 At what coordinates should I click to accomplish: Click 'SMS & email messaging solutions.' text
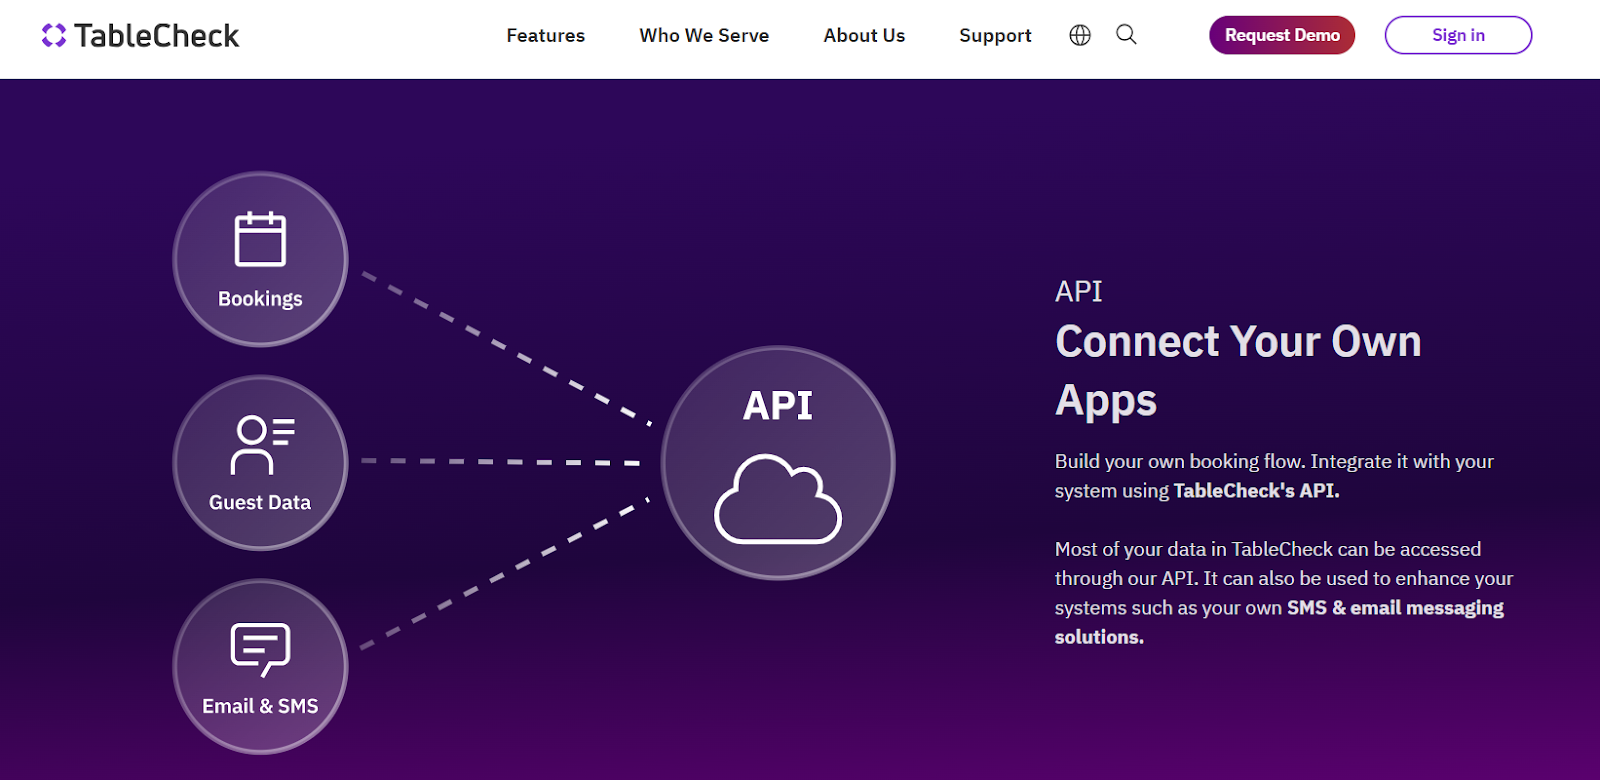[x=1279, y=622]
